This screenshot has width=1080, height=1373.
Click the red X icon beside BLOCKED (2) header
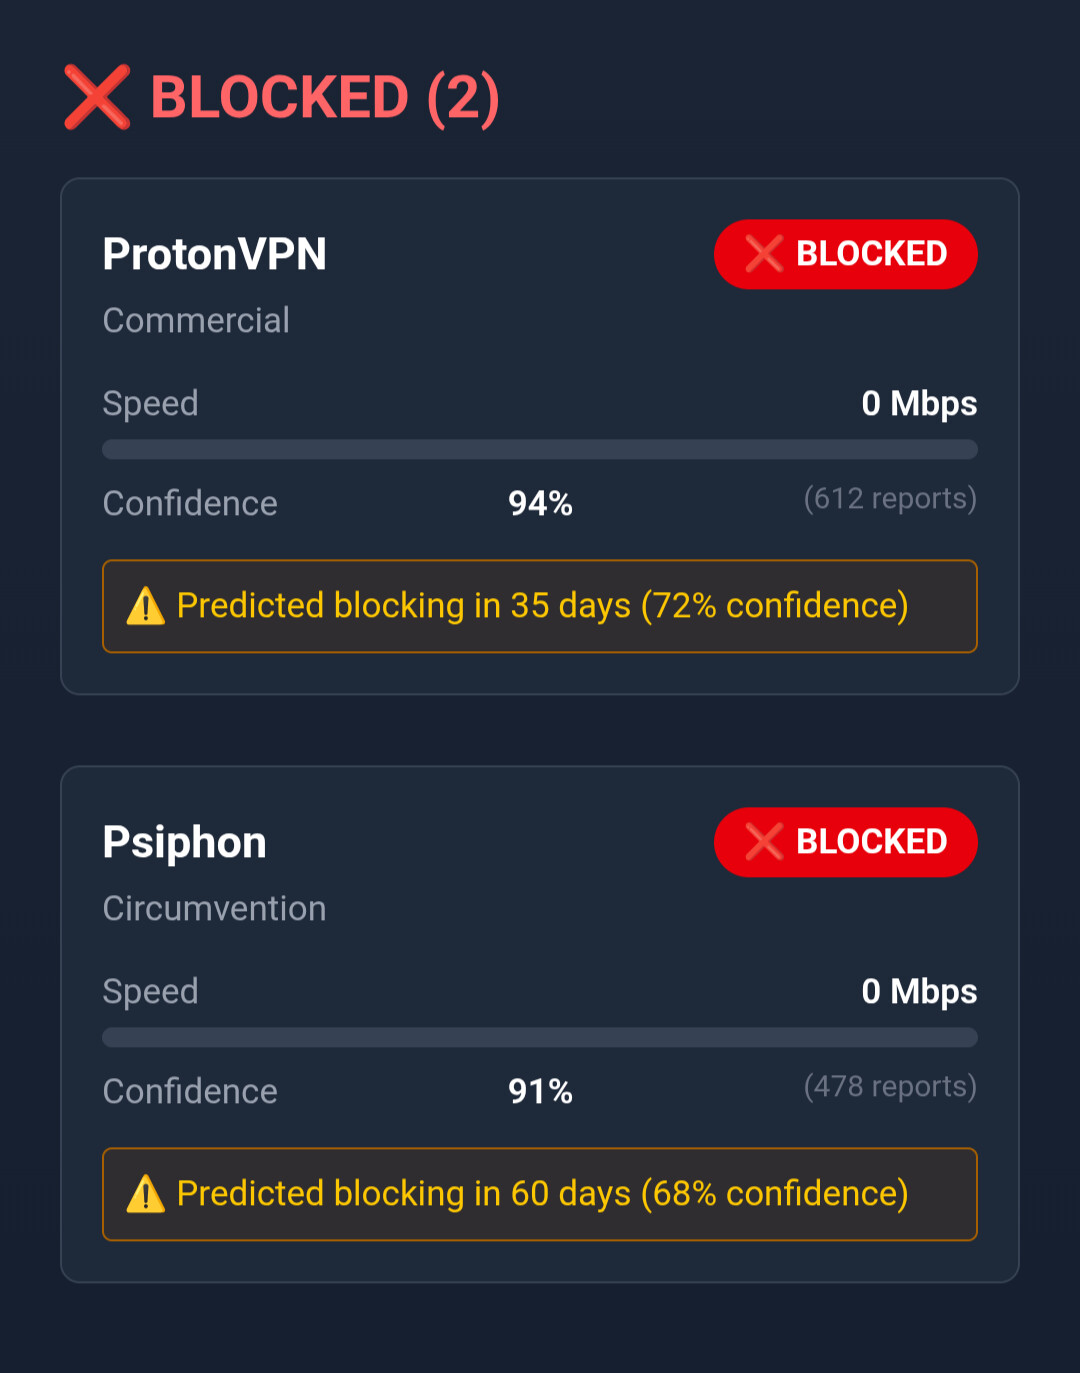coord(97,97)
